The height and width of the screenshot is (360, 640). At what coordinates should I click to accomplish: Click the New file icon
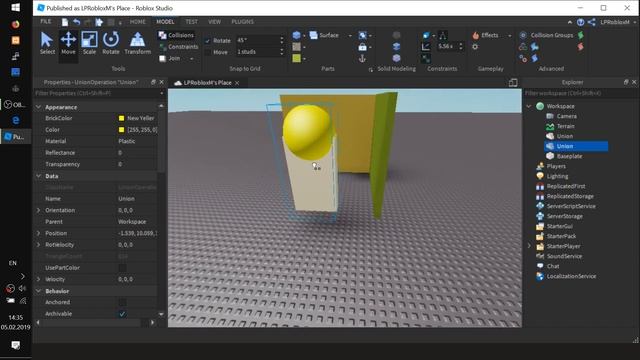(65, 22)
